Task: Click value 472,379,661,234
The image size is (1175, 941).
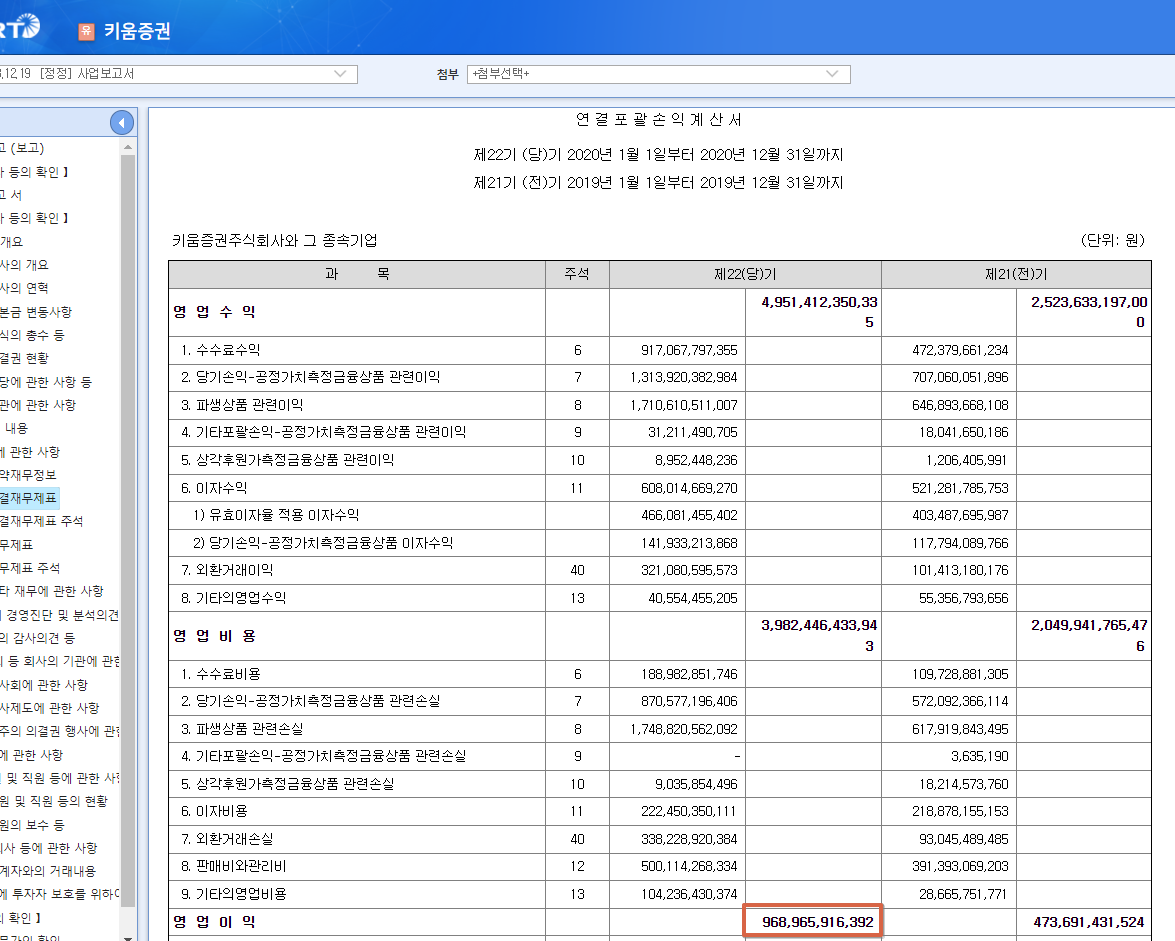Action: point(960,350)
